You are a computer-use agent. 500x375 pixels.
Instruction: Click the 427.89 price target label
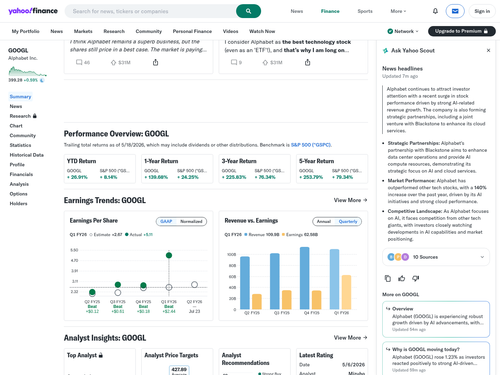179,369
